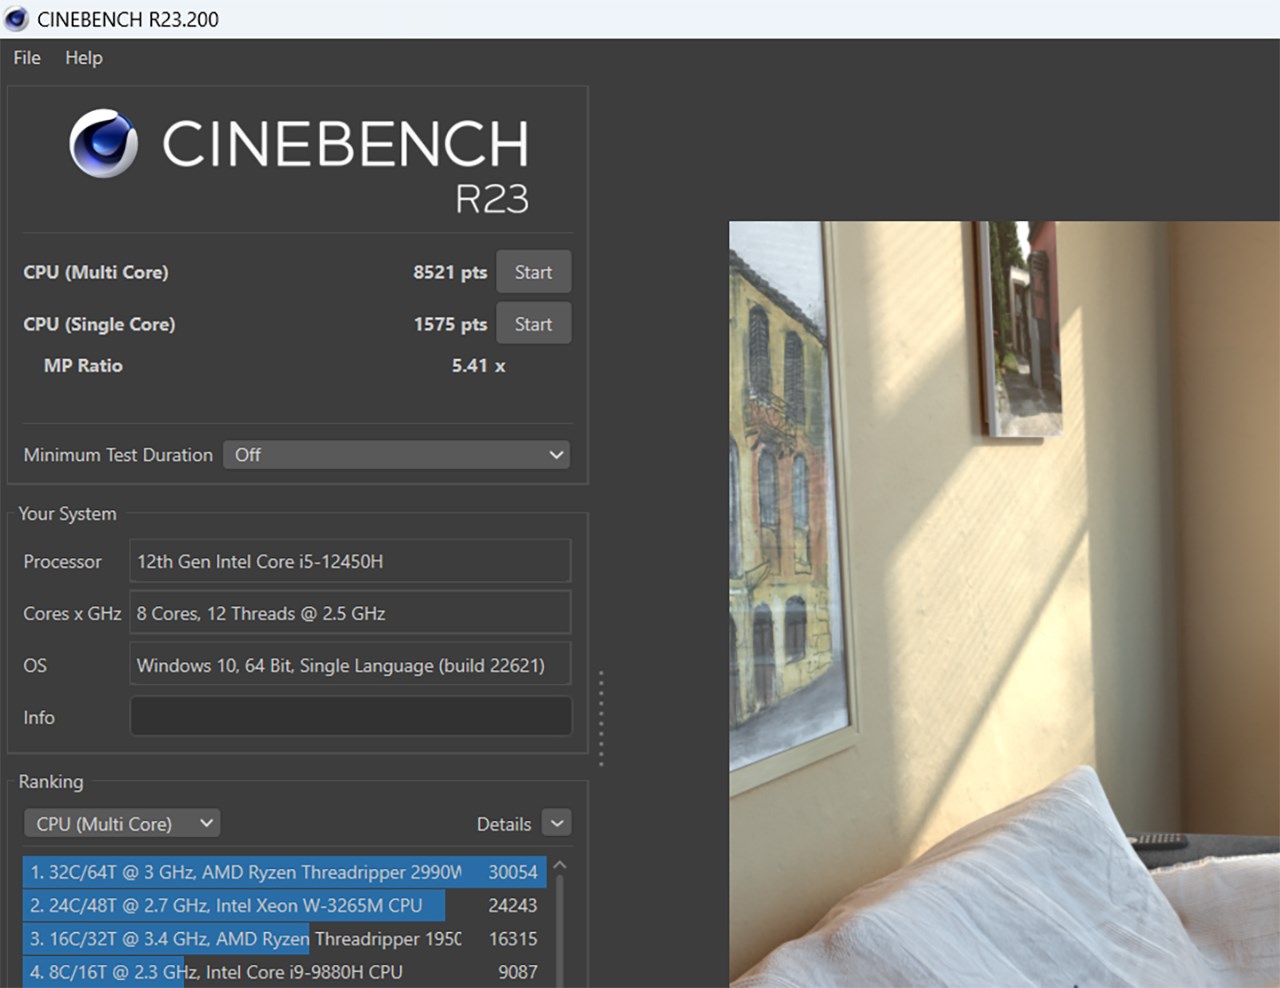Click inside the Info input field

[350, 716]
